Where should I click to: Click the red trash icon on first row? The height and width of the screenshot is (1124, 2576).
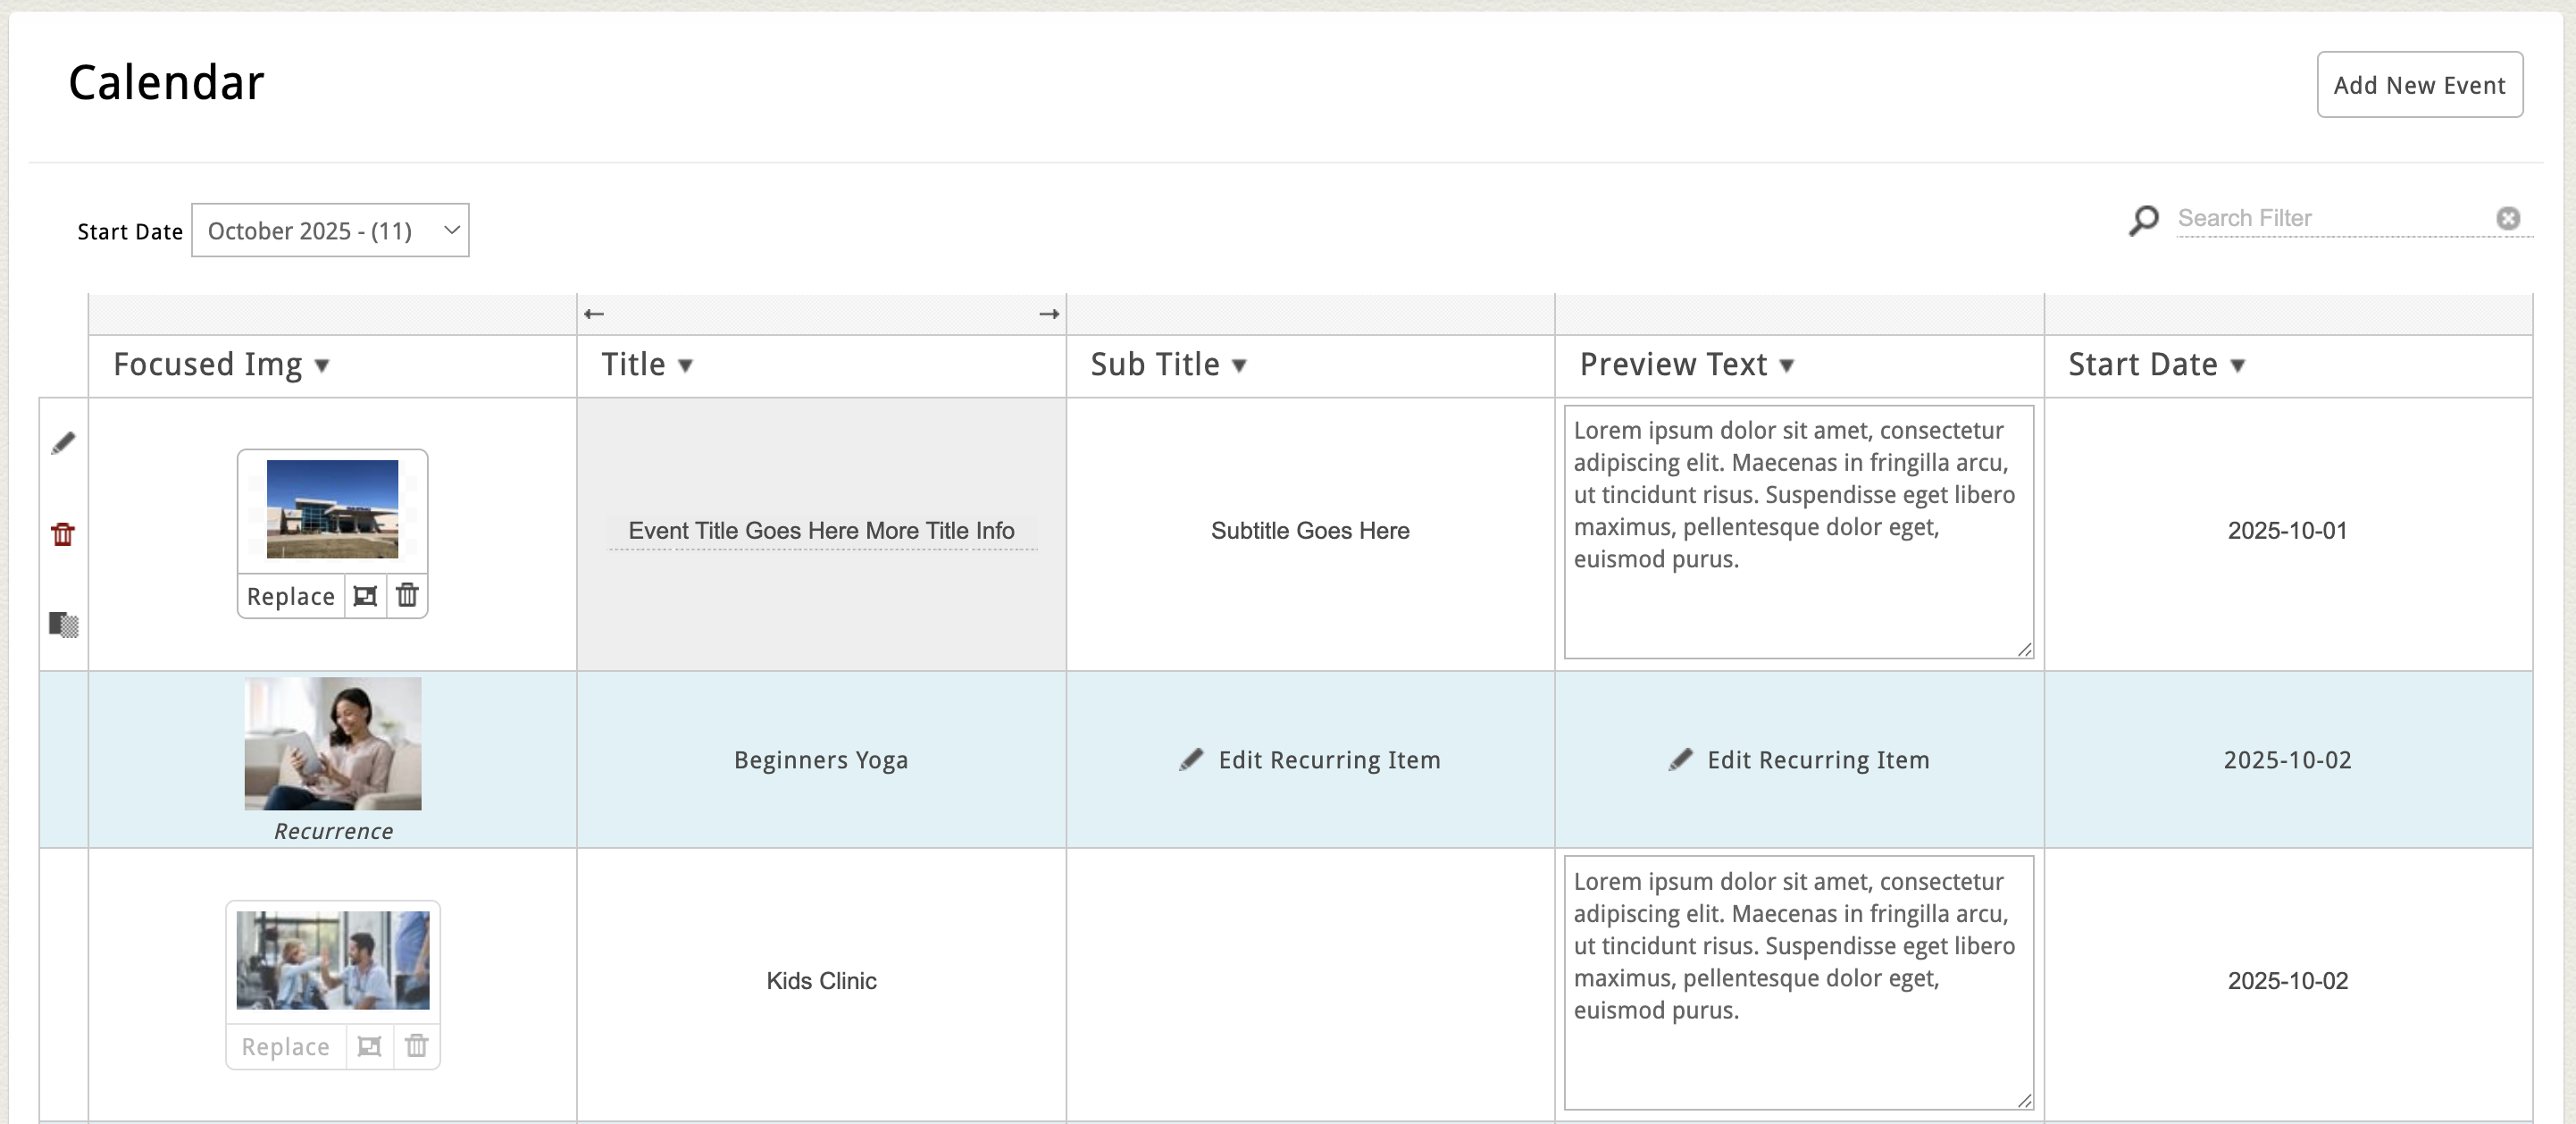(63, 534)
